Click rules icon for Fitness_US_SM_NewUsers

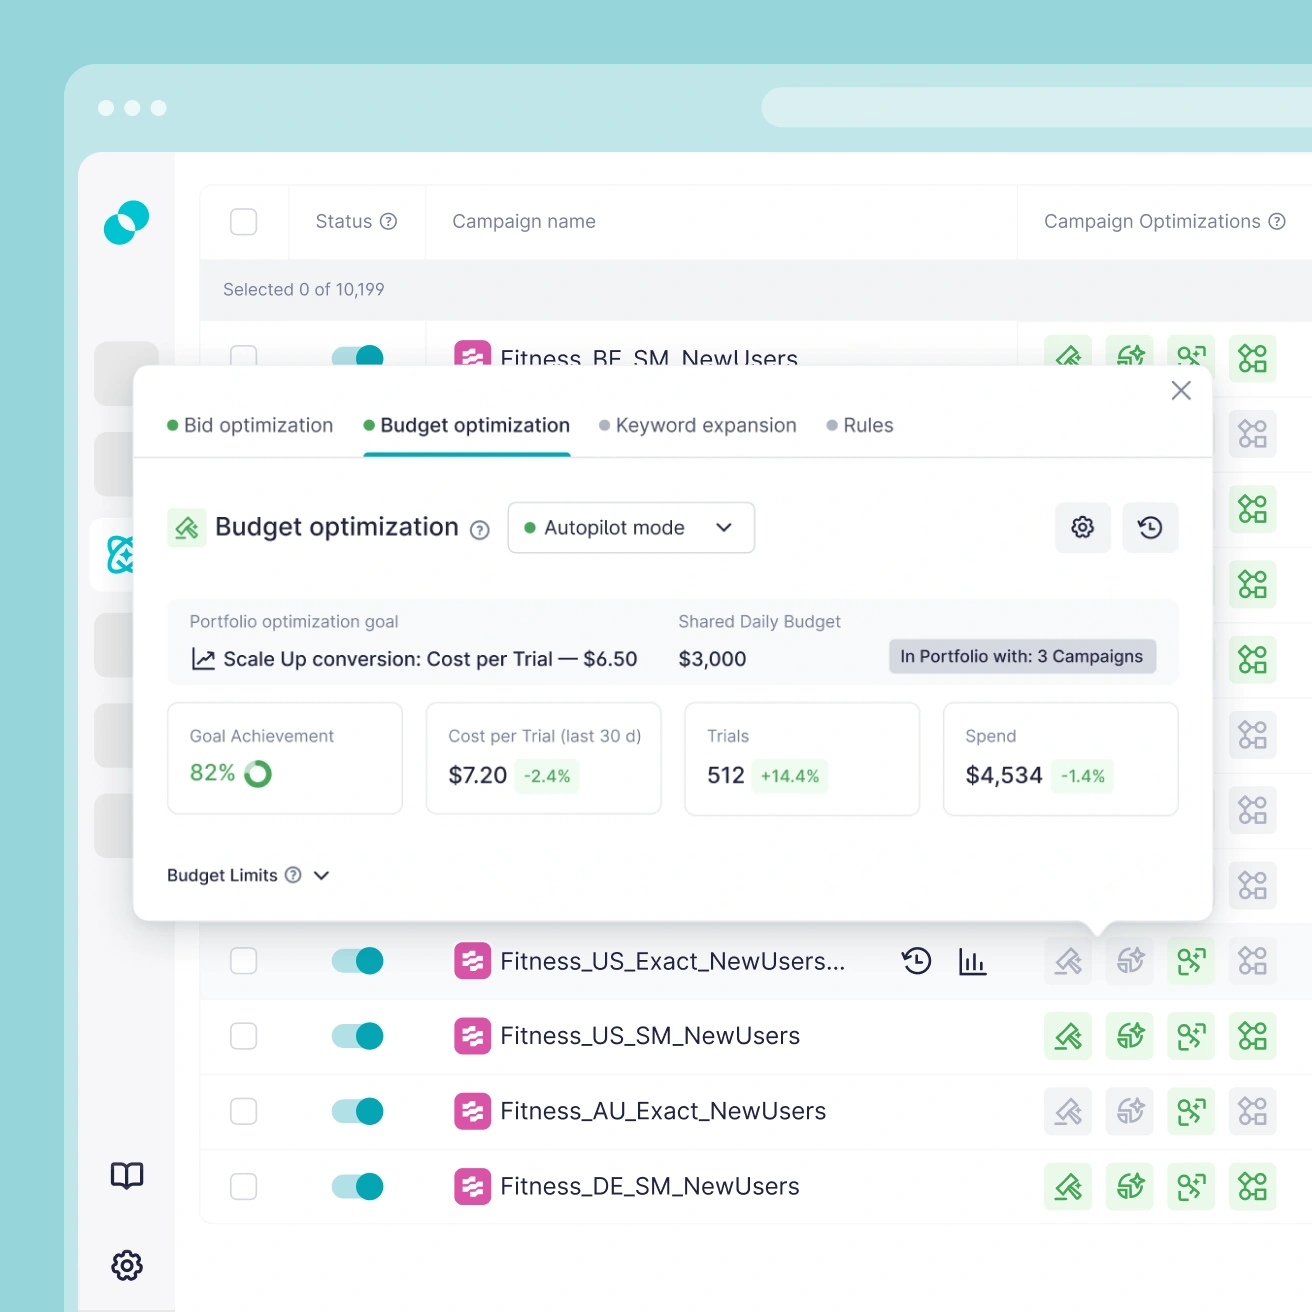point(1253,1036)
